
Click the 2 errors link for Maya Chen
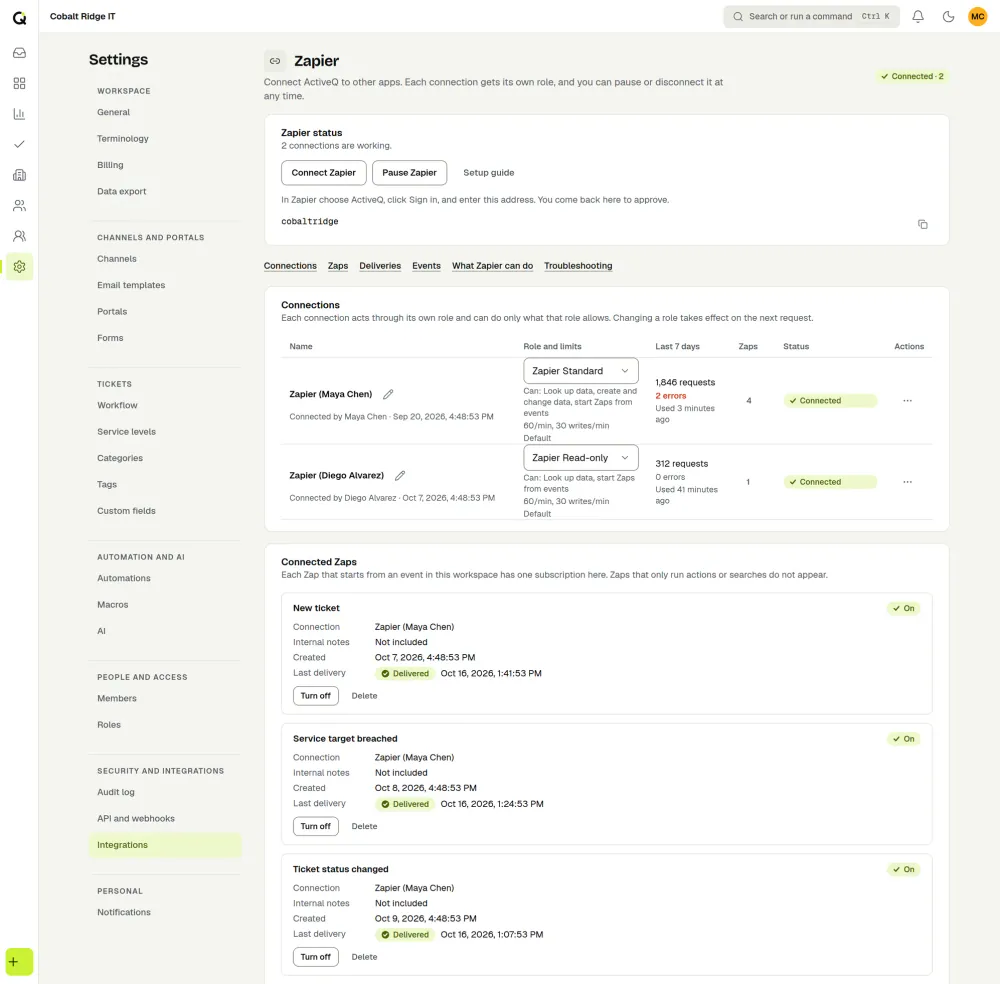670,396
